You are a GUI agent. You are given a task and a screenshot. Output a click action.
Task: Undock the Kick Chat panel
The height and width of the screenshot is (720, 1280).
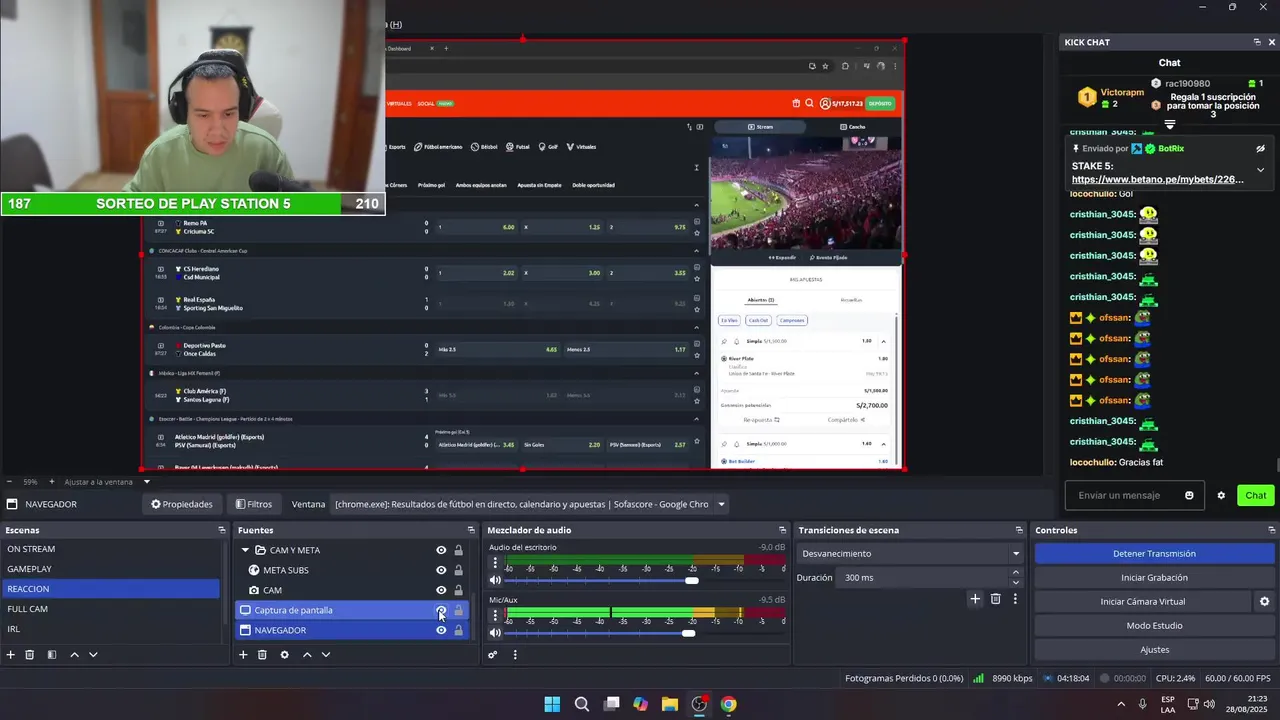click(1257, 42)
